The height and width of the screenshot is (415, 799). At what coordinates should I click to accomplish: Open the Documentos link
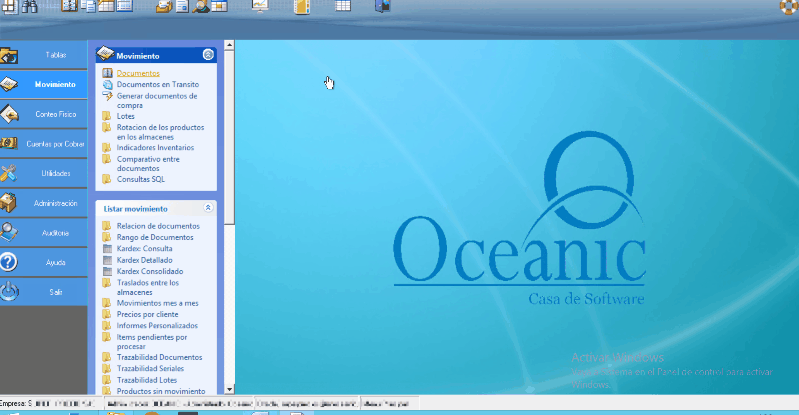(138, 73)
